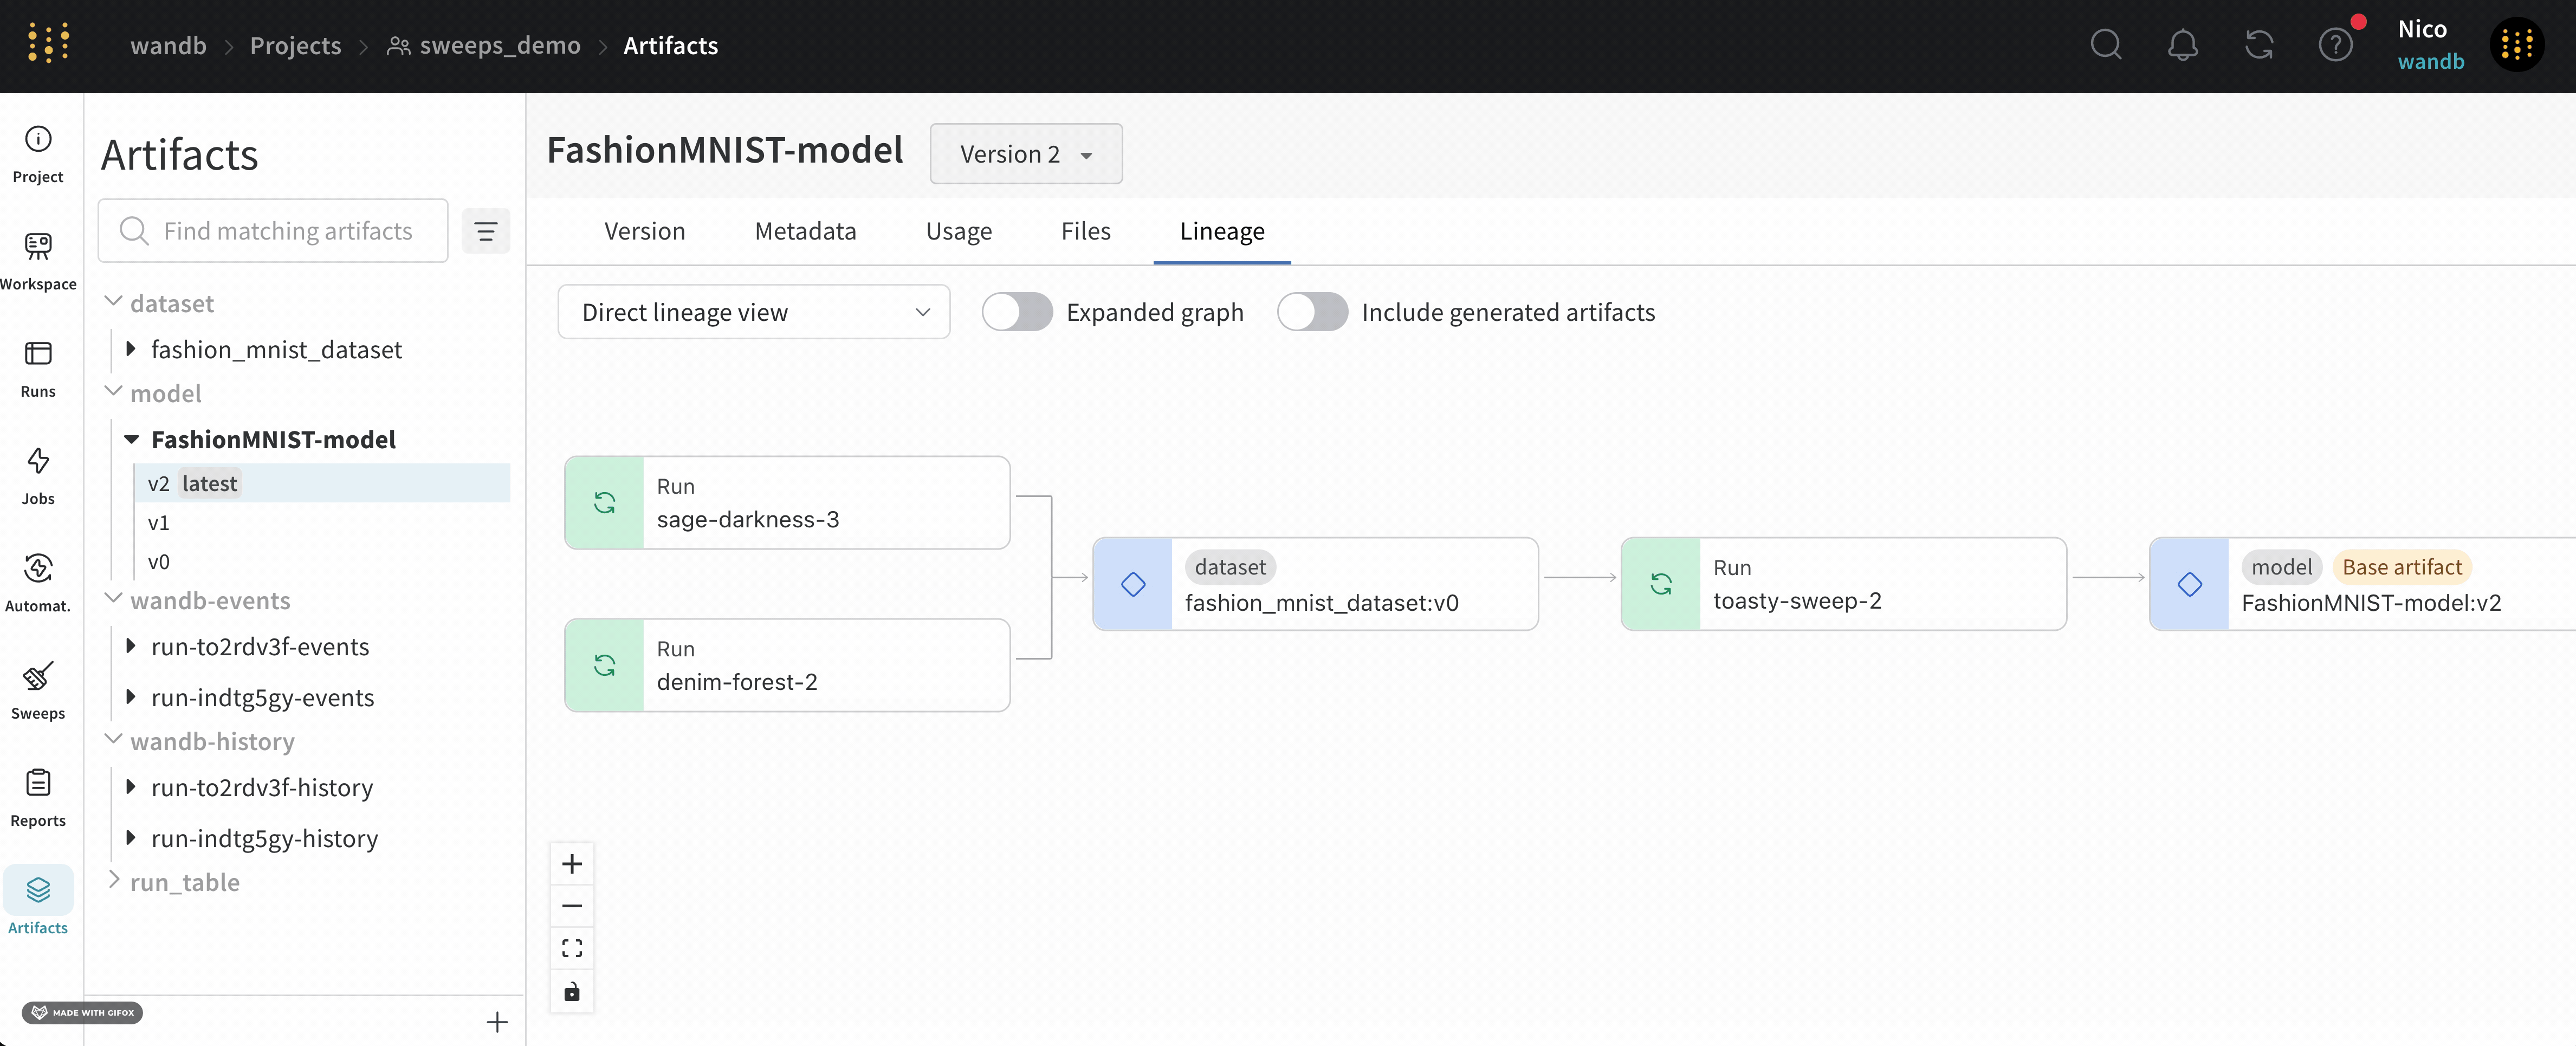
Task: Zoom in on the lineage graph
Action: 572,864
